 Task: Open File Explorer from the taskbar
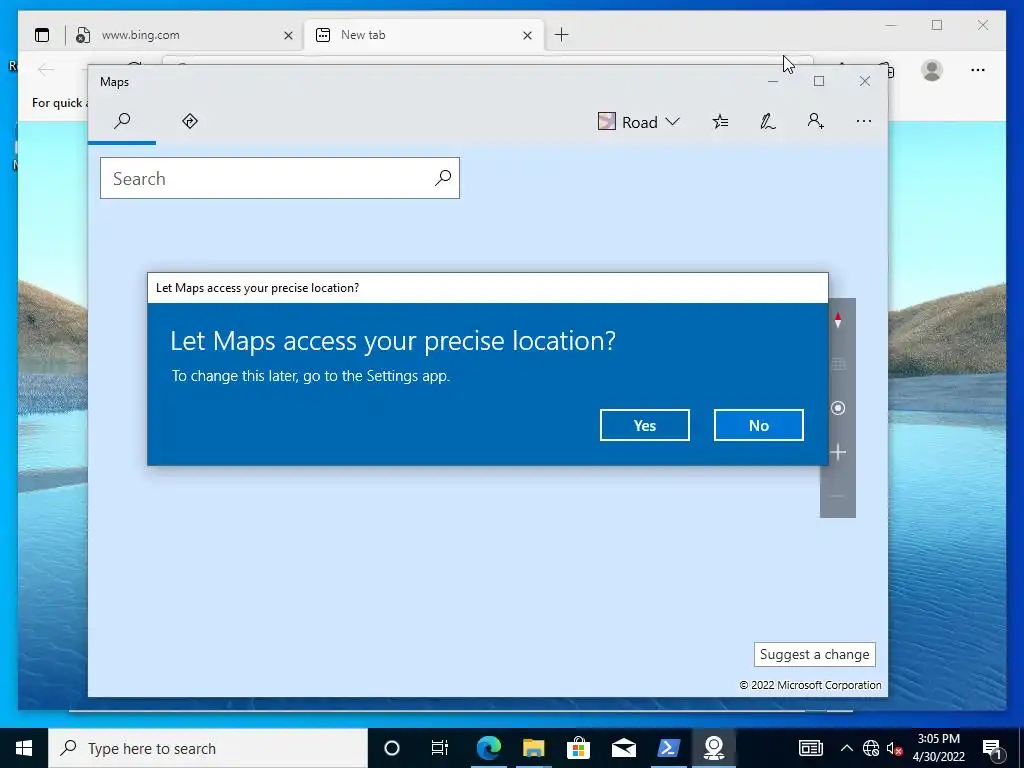pyautogui.click(x=534, y=748)
